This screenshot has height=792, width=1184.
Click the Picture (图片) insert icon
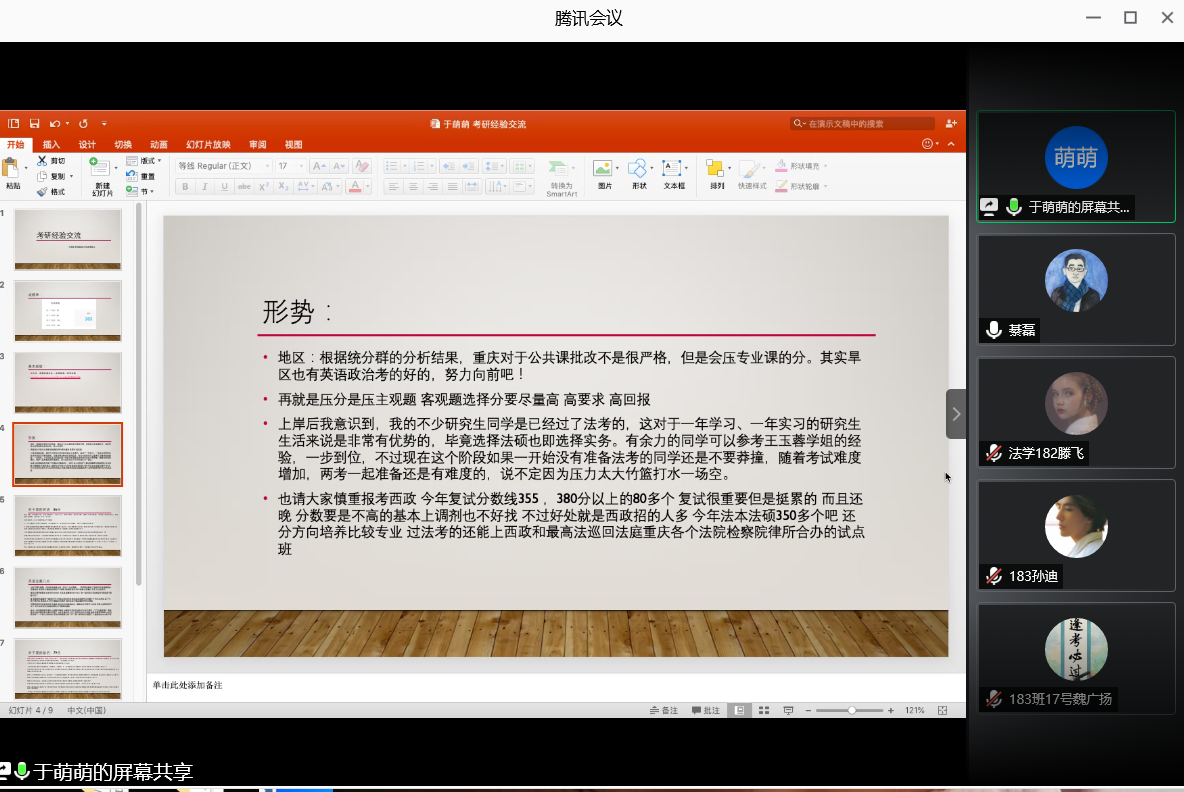coord(602,168)
